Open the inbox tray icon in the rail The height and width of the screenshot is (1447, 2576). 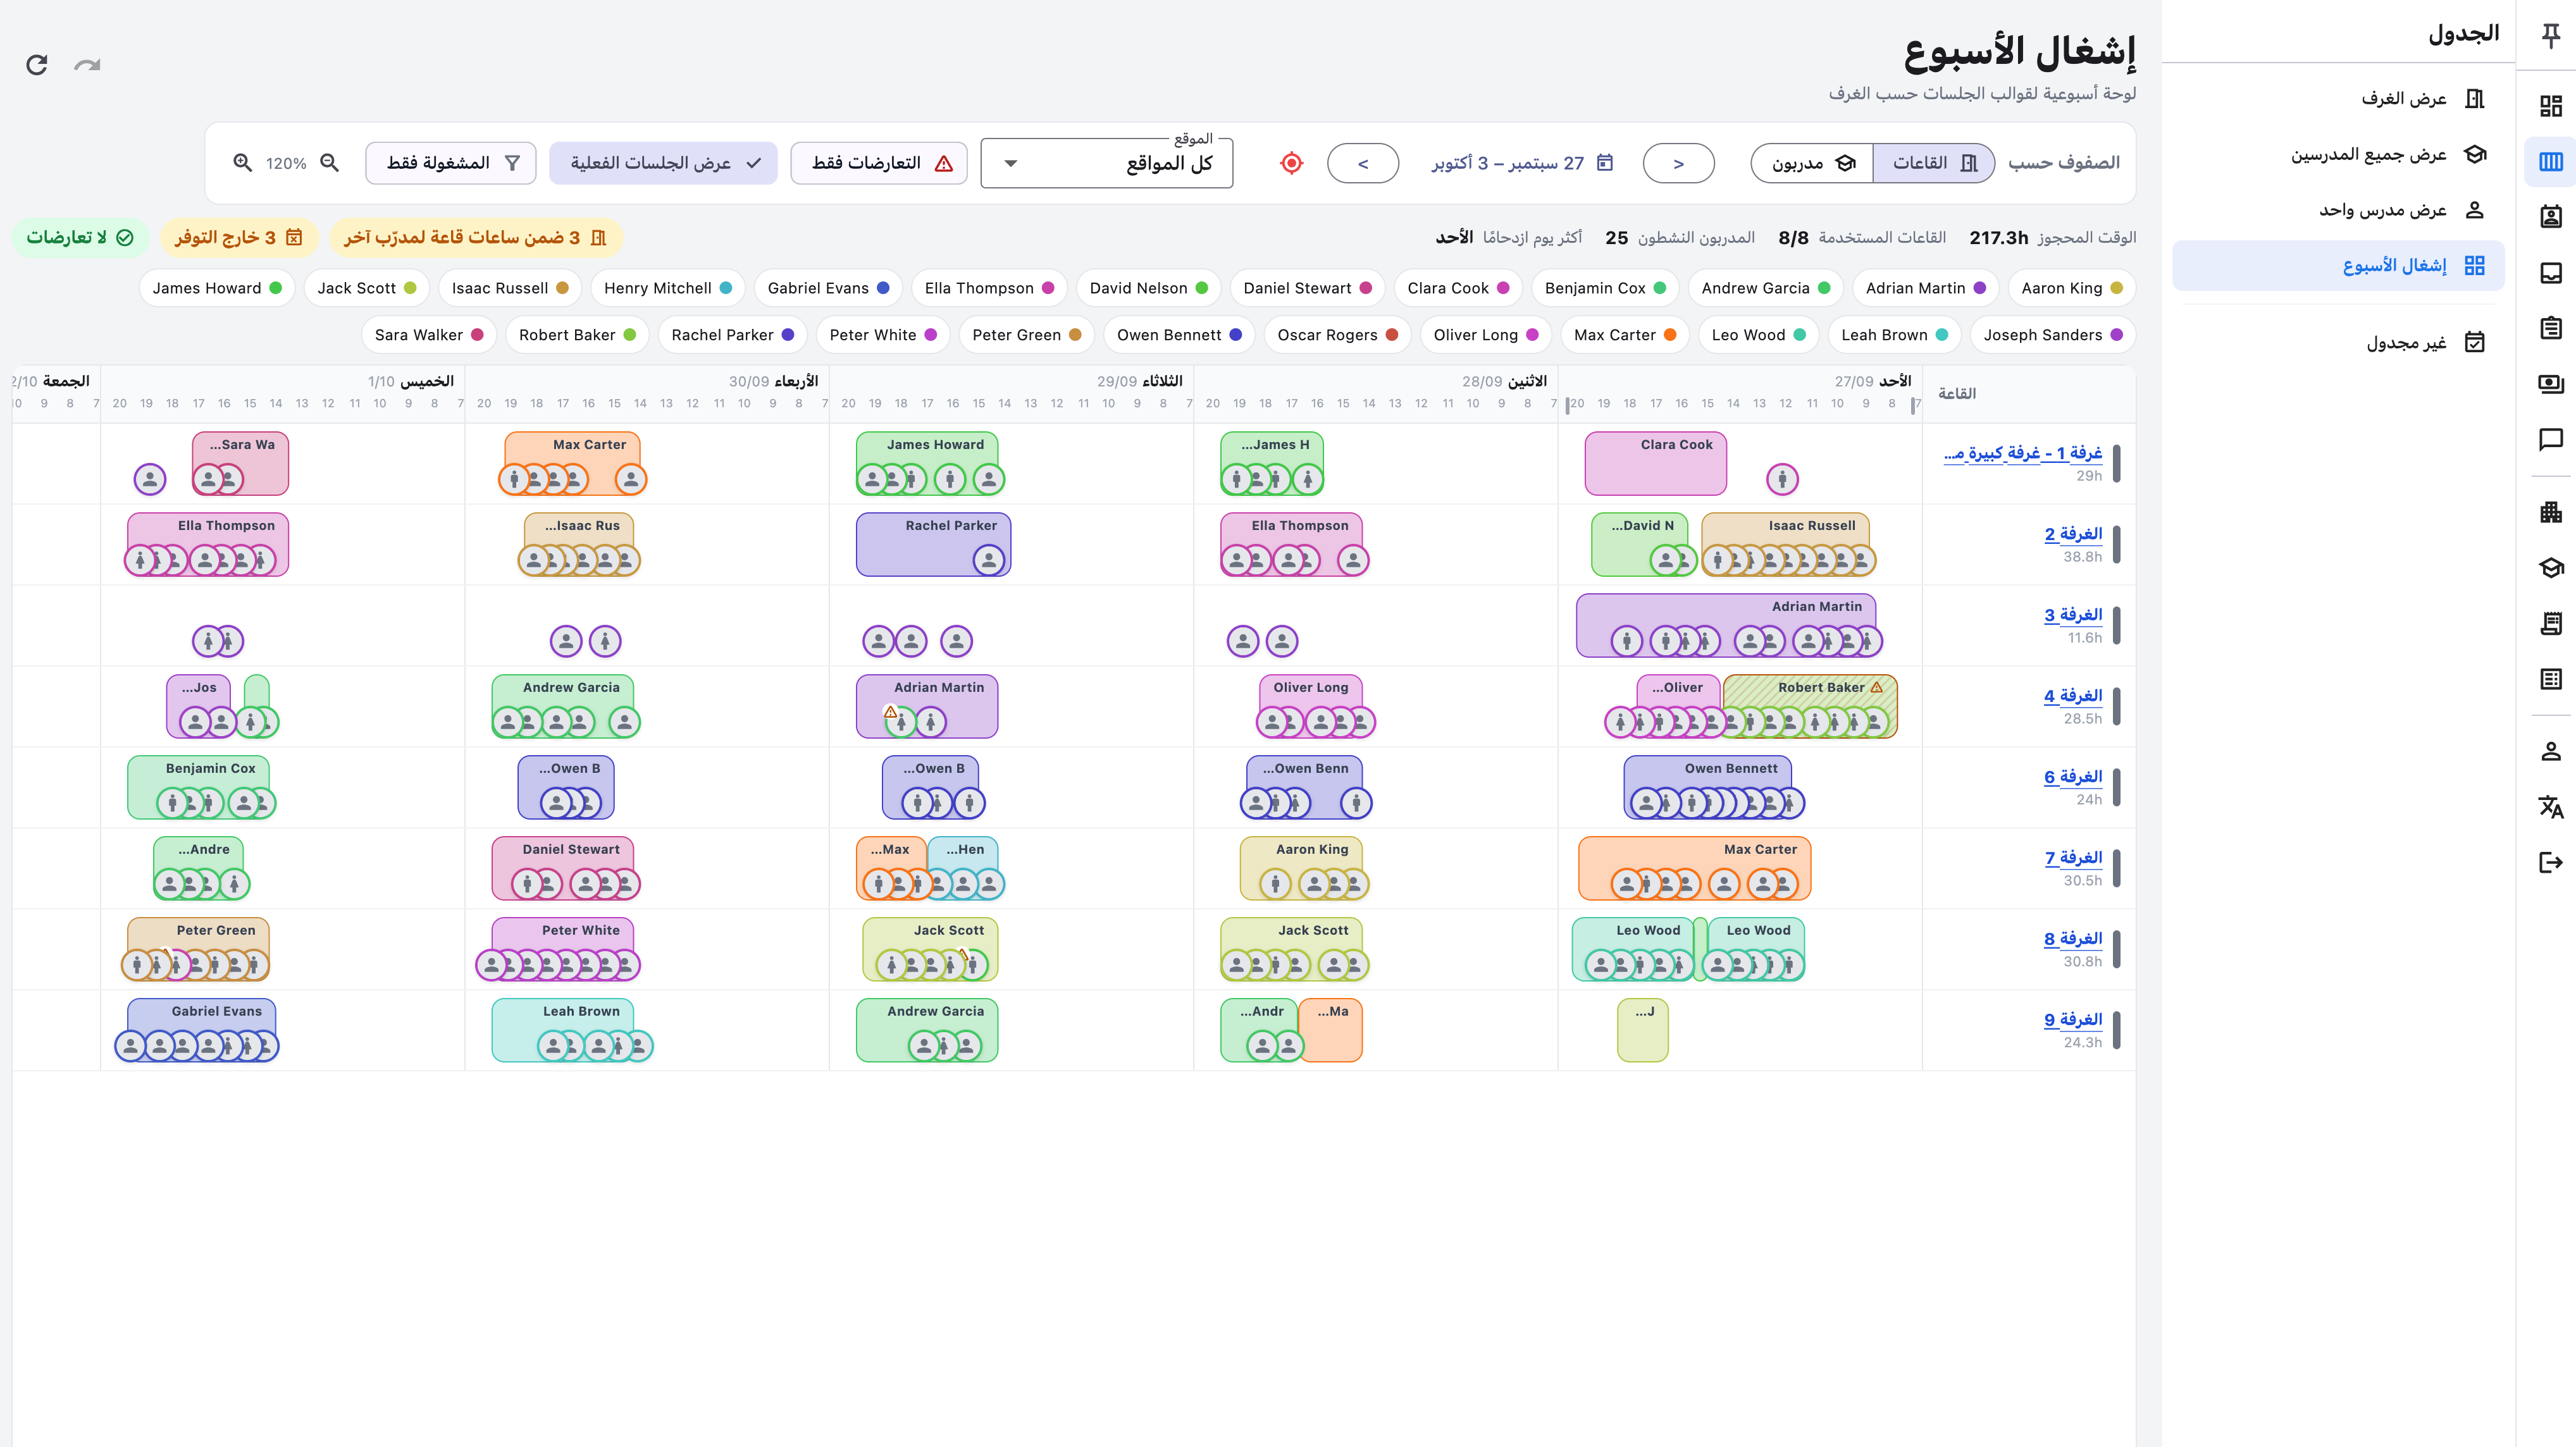coord(2551,272)
